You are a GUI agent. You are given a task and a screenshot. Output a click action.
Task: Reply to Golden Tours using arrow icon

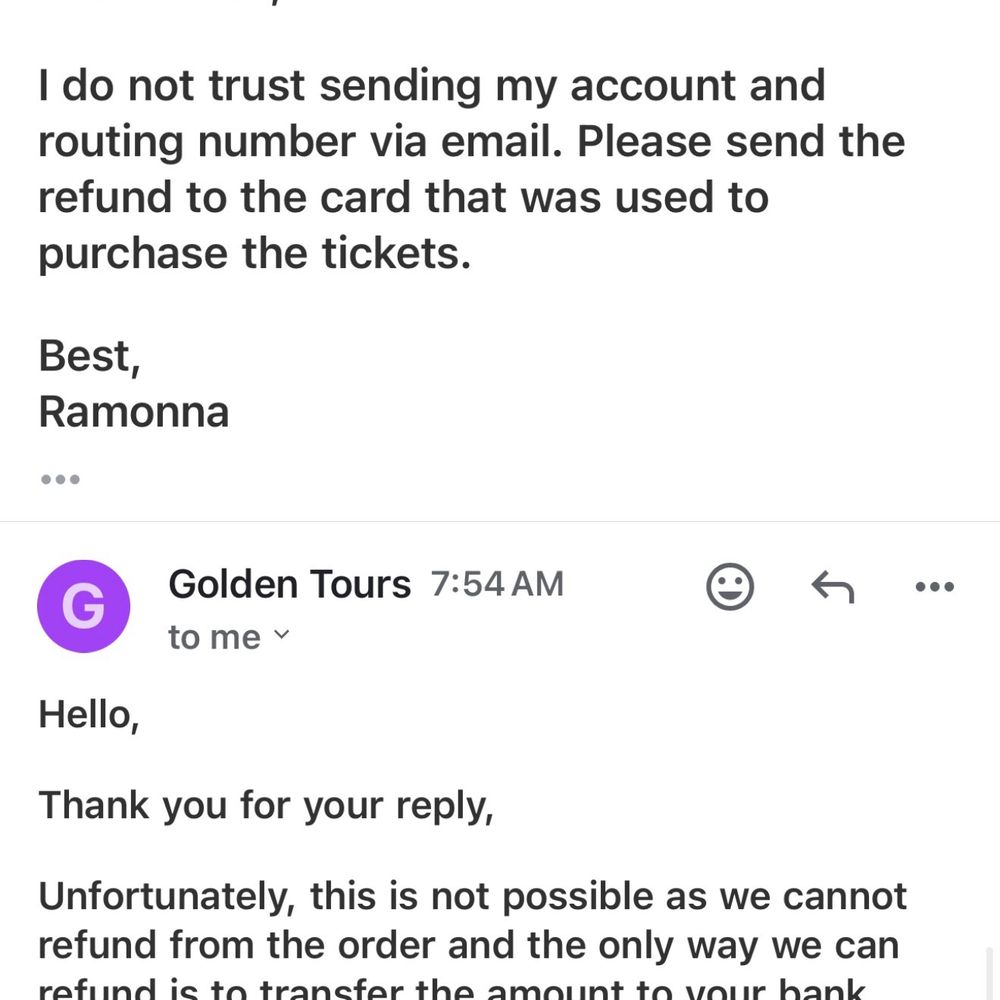tap(832, 587)
